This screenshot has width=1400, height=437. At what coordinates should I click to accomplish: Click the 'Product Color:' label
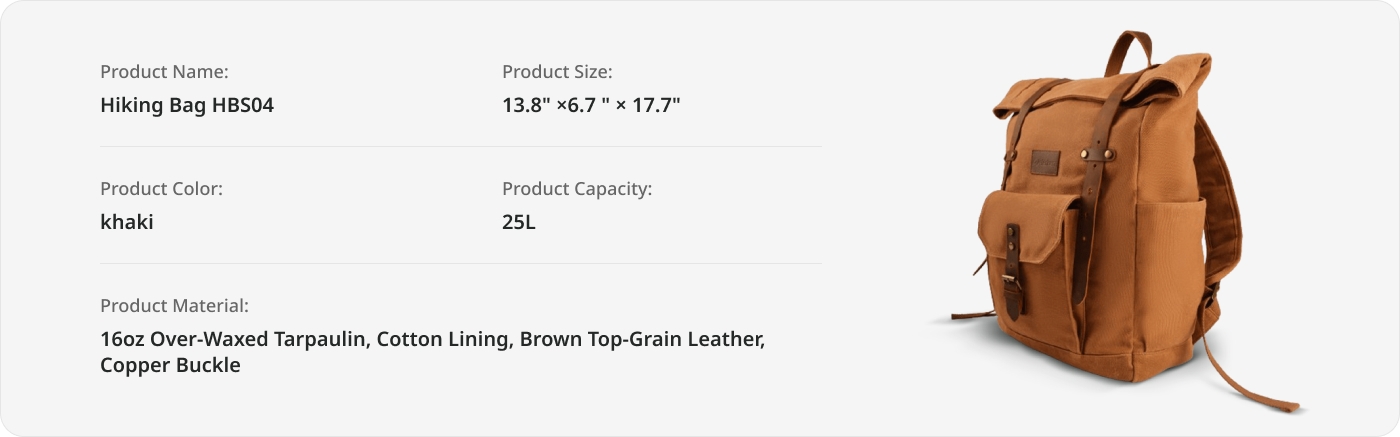[x=161, y=188]
